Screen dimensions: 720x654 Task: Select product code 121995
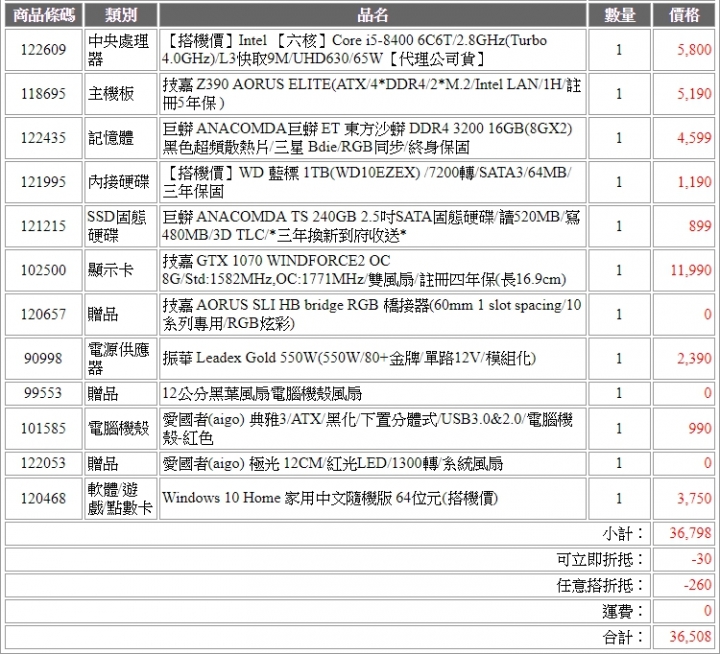point(44,182)
